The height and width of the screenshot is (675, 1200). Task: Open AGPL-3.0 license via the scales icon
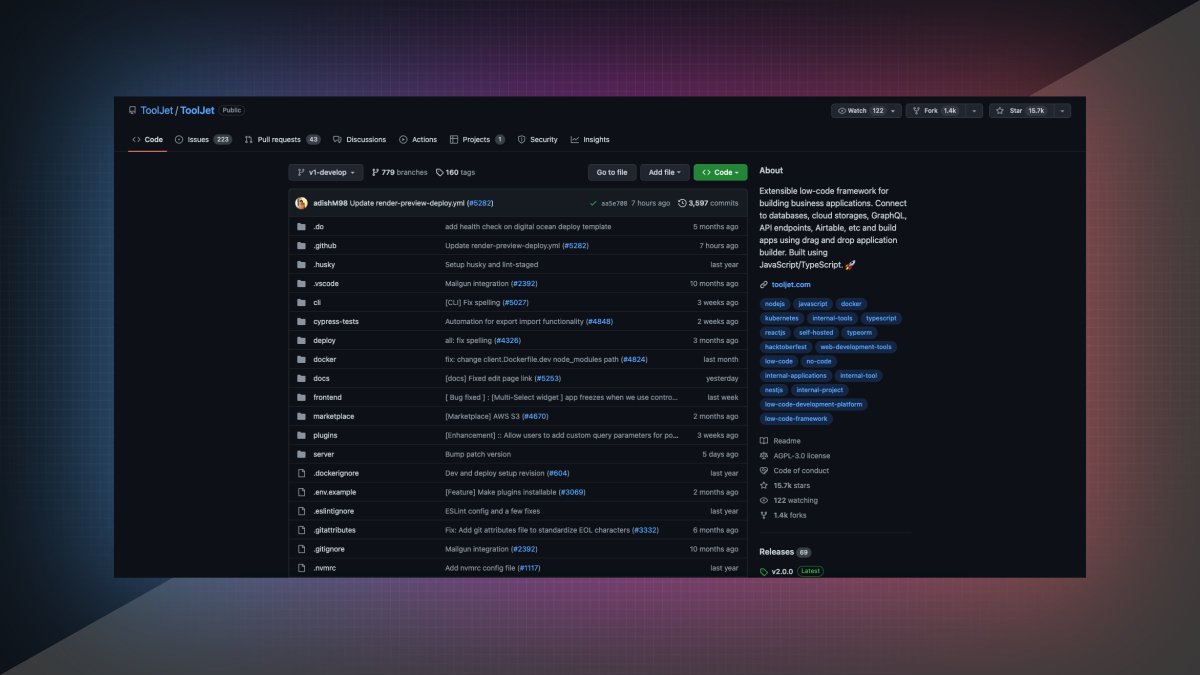click(763, 455)
